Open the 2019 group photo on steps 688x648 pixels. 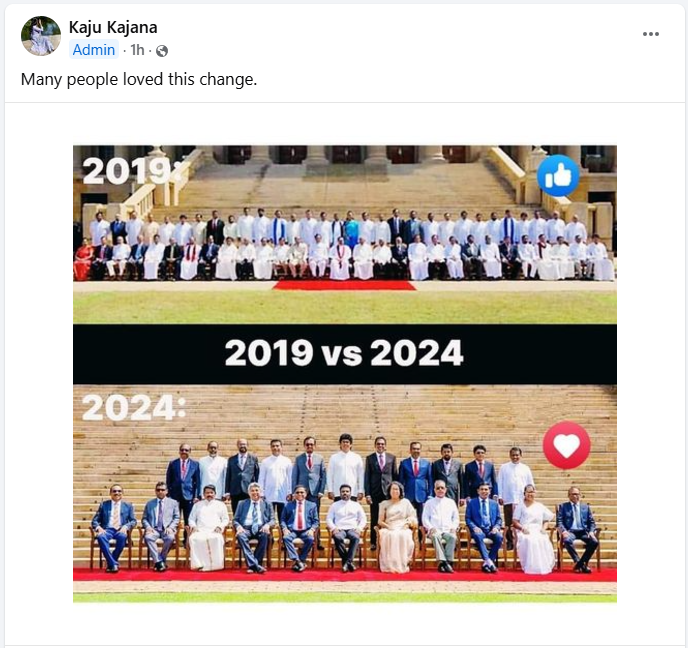coord(344,235)
